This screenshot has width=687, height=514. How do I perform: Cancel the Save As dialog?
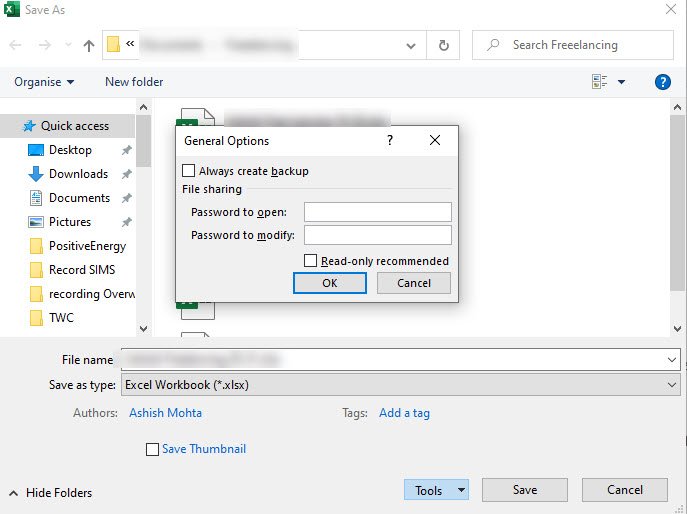click(x=625, y=490)
